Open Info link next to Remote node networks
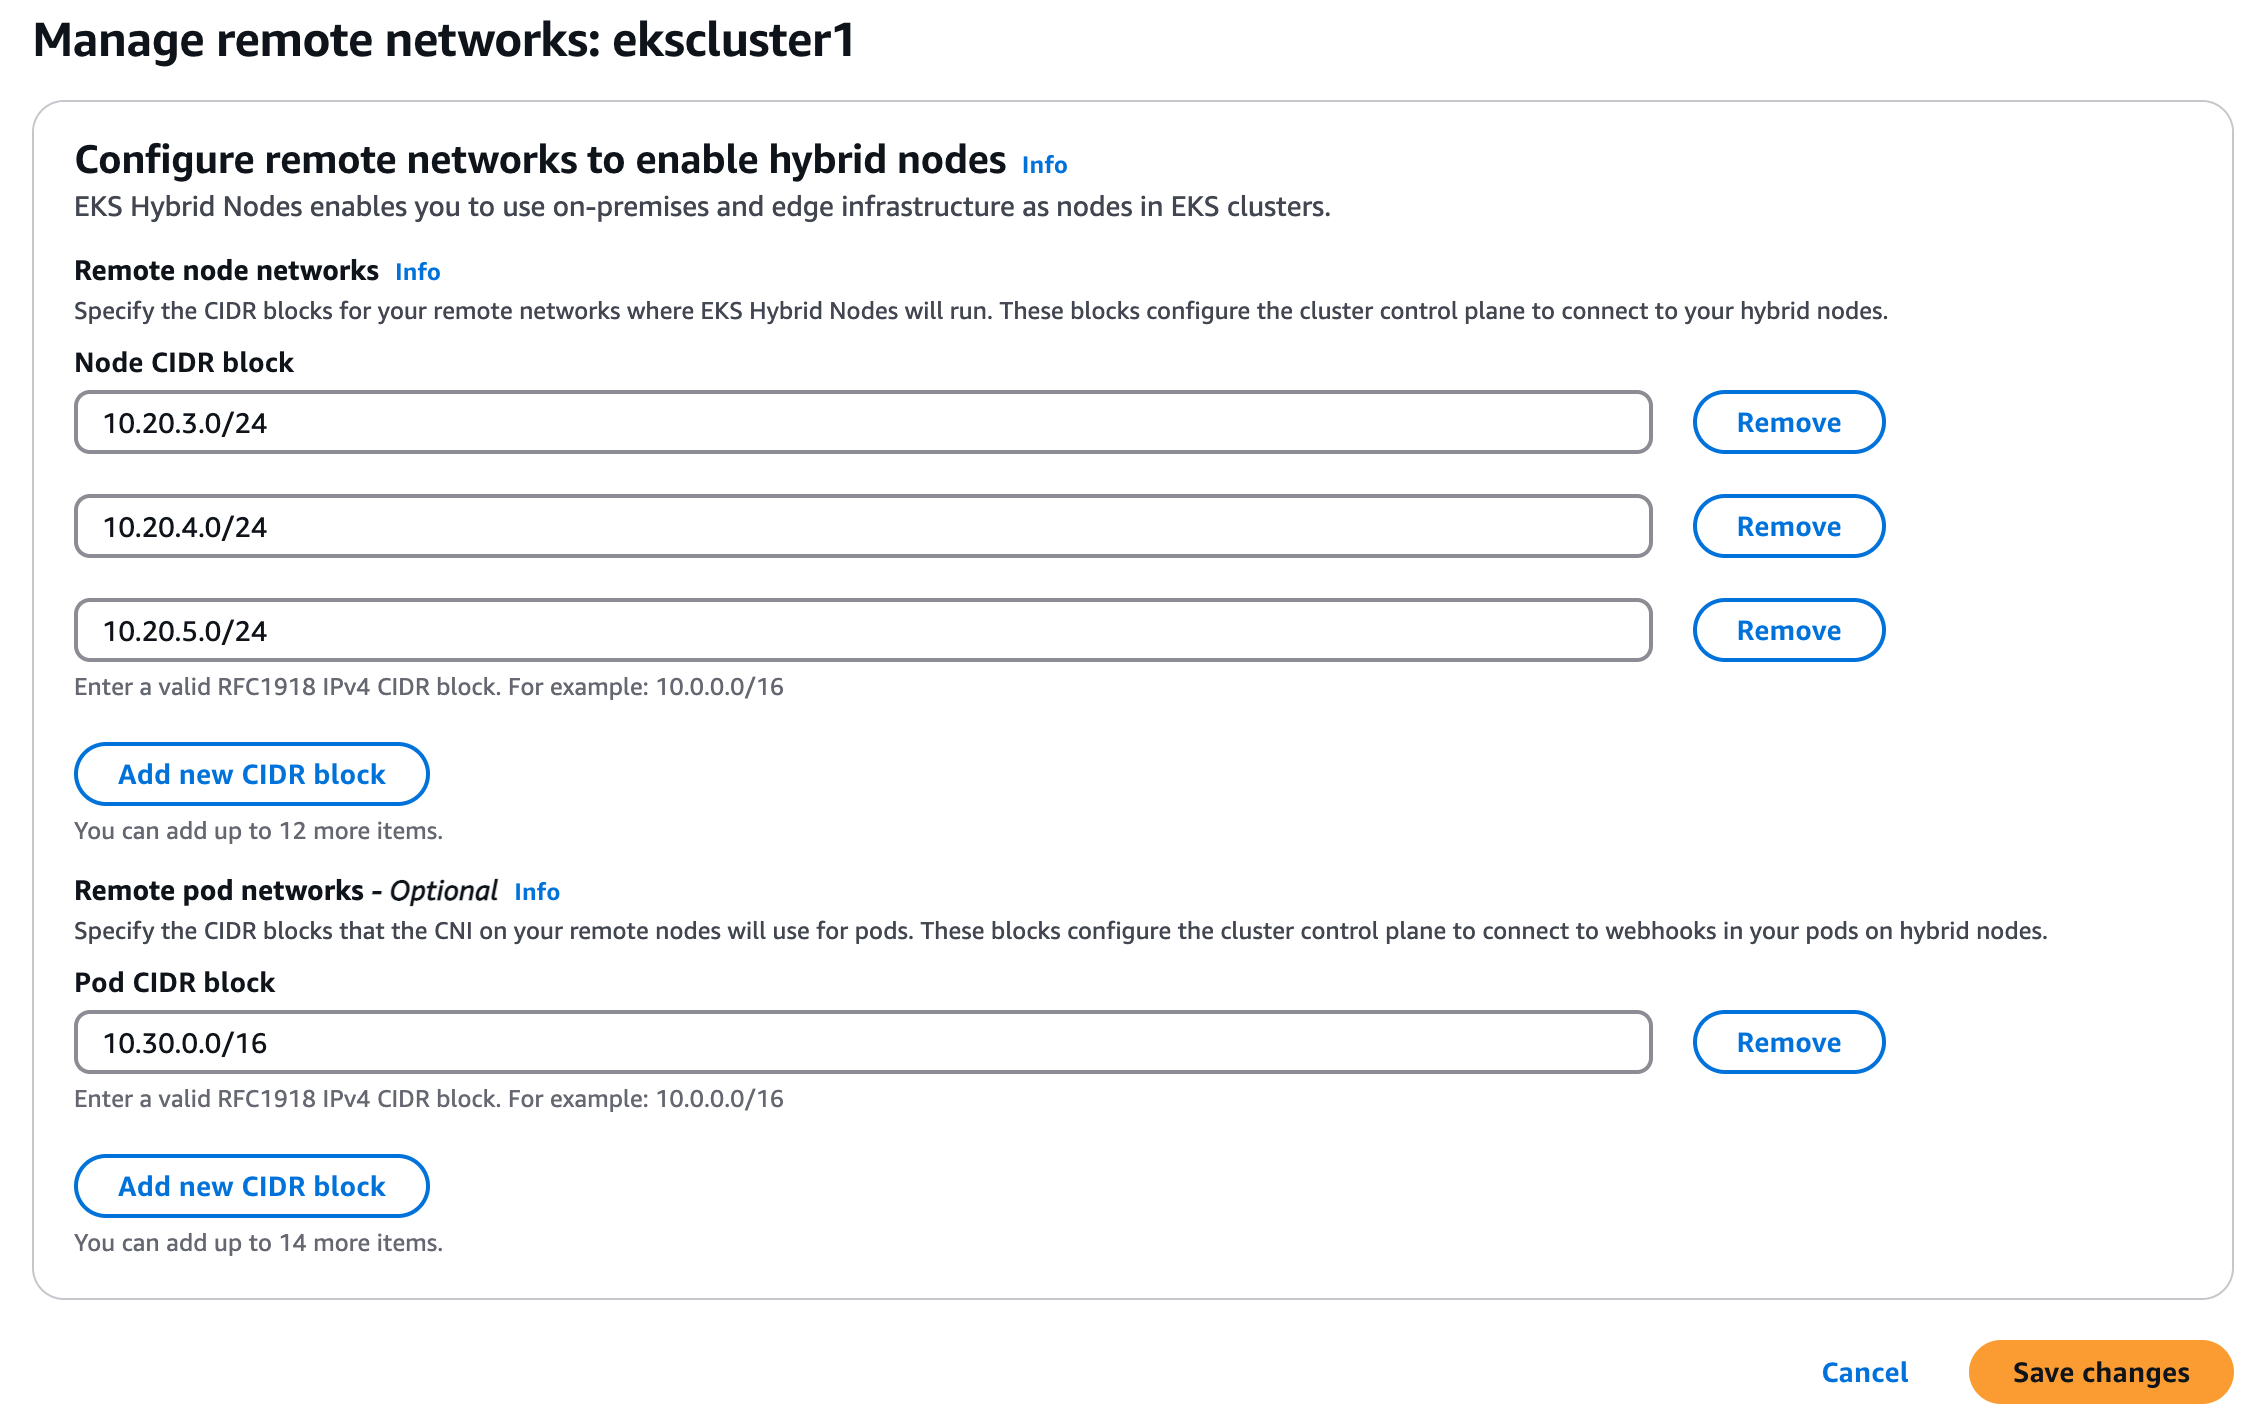 click(417, 272)
